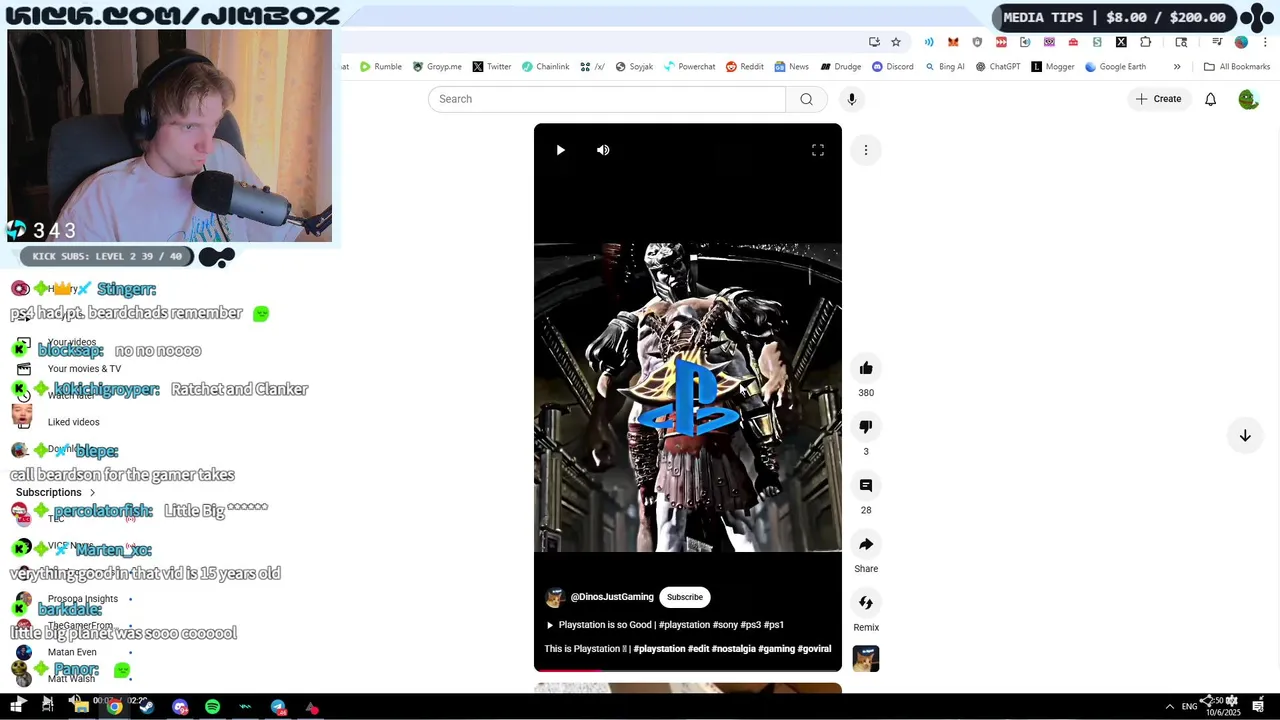
Task: Open Mogger bookmark
Action: click(x=1053, y=67)
